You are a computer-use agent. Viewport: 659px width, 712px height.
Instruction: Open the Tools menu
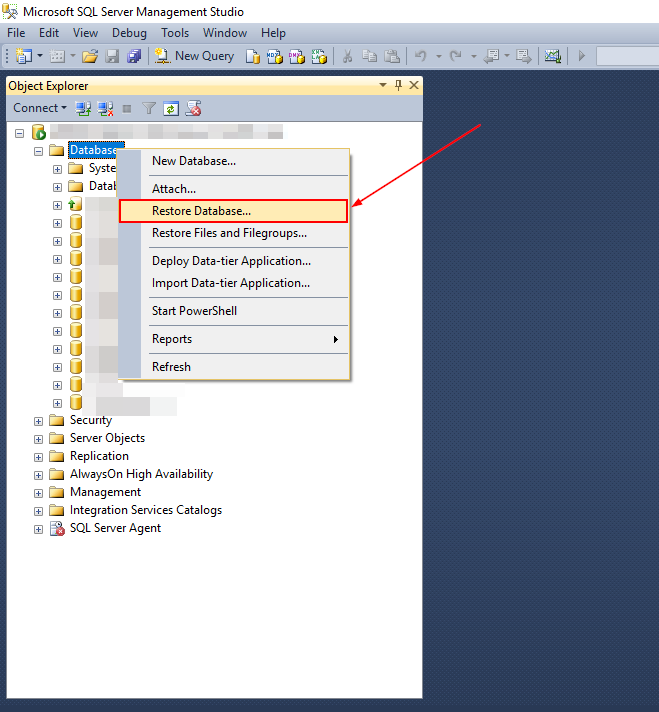click(x=175, y=33)
